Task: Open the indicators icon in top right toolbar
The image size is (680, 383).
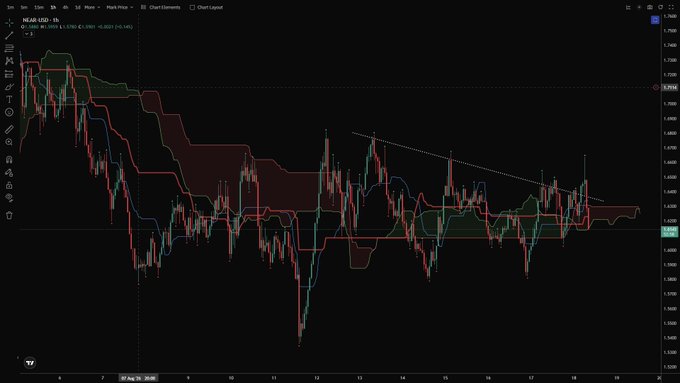Action: point(628,7)
